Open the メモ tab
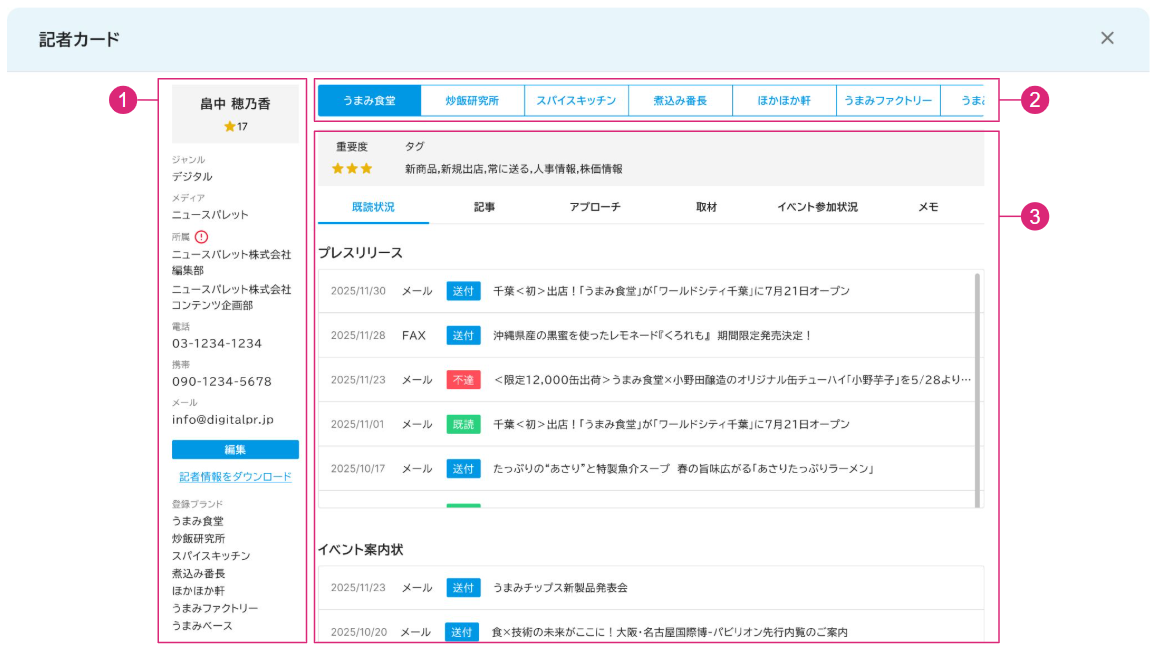 928,207
